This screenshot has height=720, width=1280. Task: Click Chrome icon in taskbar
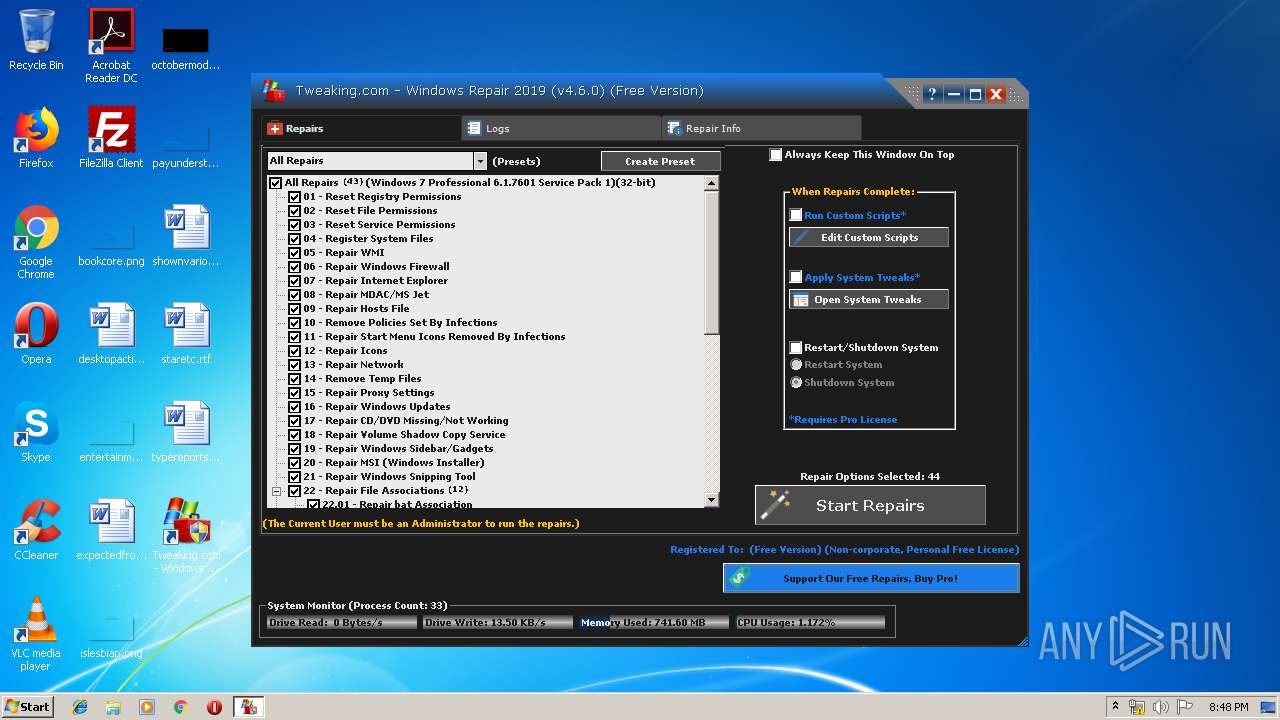tap(180, 707)
